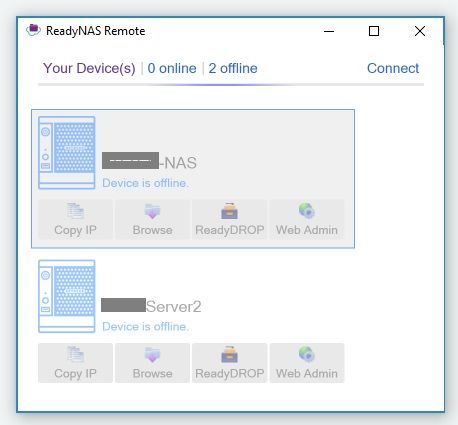
Task: Click the 'Your Device(s)' heading
Action: click(89, 69)
